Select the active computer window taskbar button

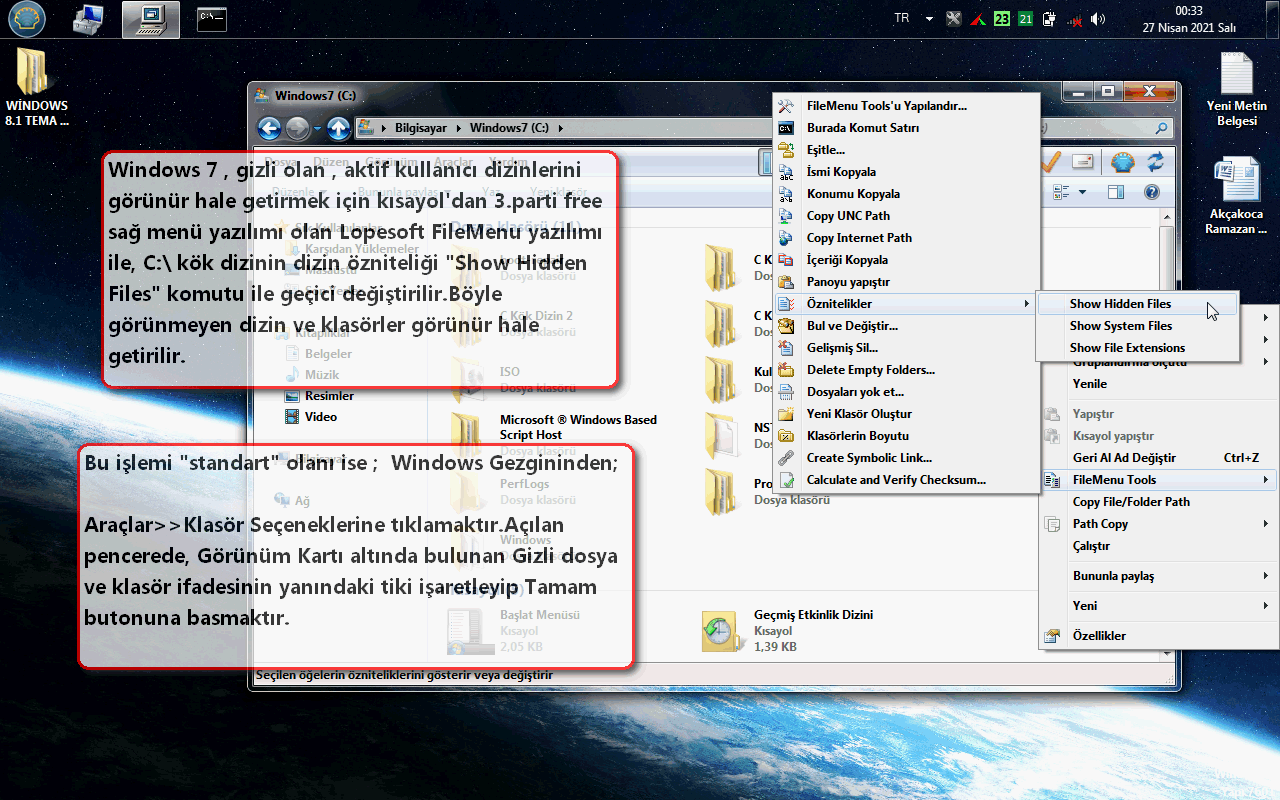[151, 19]
